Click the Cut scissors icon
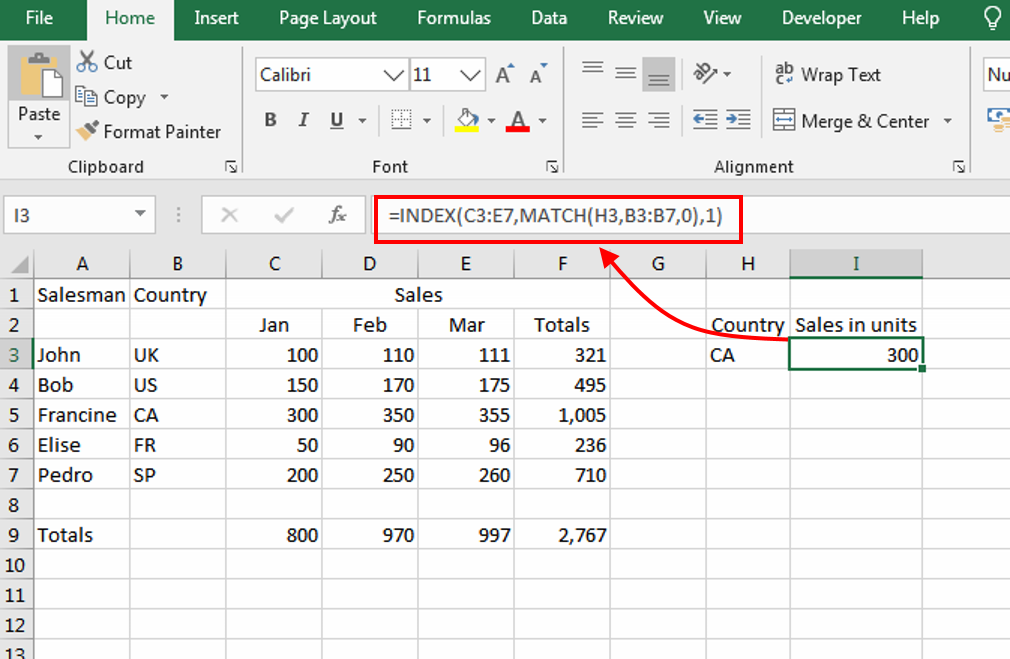The width and height of the screenshot is (1010, 659). pyautogui.click(x=88, y=62)
